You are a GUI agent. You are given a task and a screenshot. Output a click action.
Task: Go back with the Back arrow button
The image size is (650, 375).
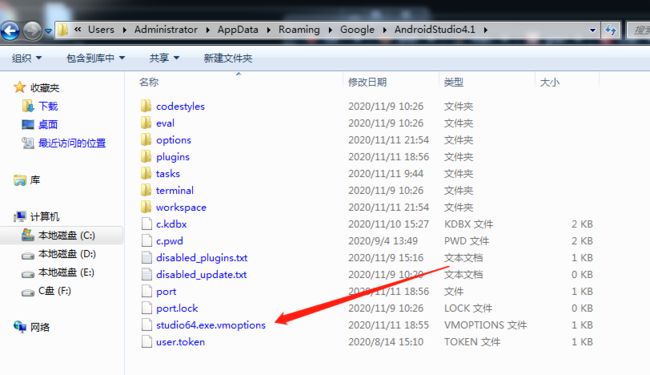(x=10, y=30)
